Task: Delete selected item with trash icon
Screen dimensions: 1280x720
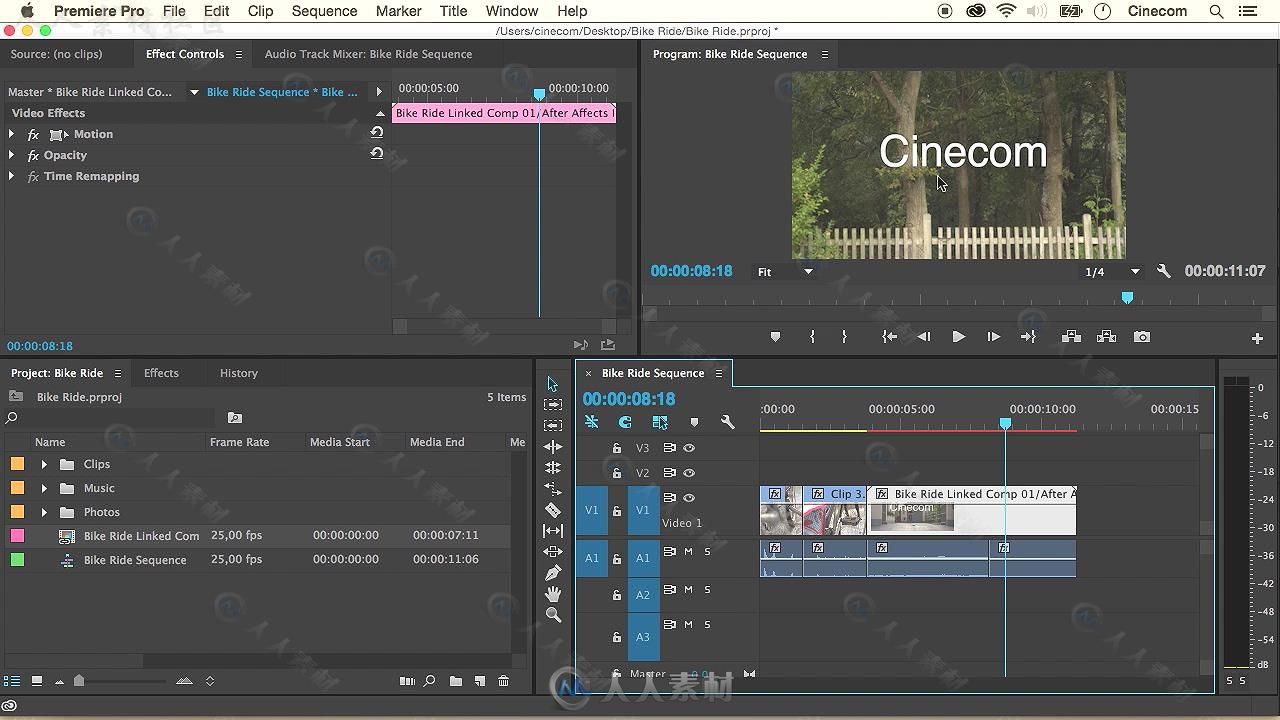Action: [504, 681]
